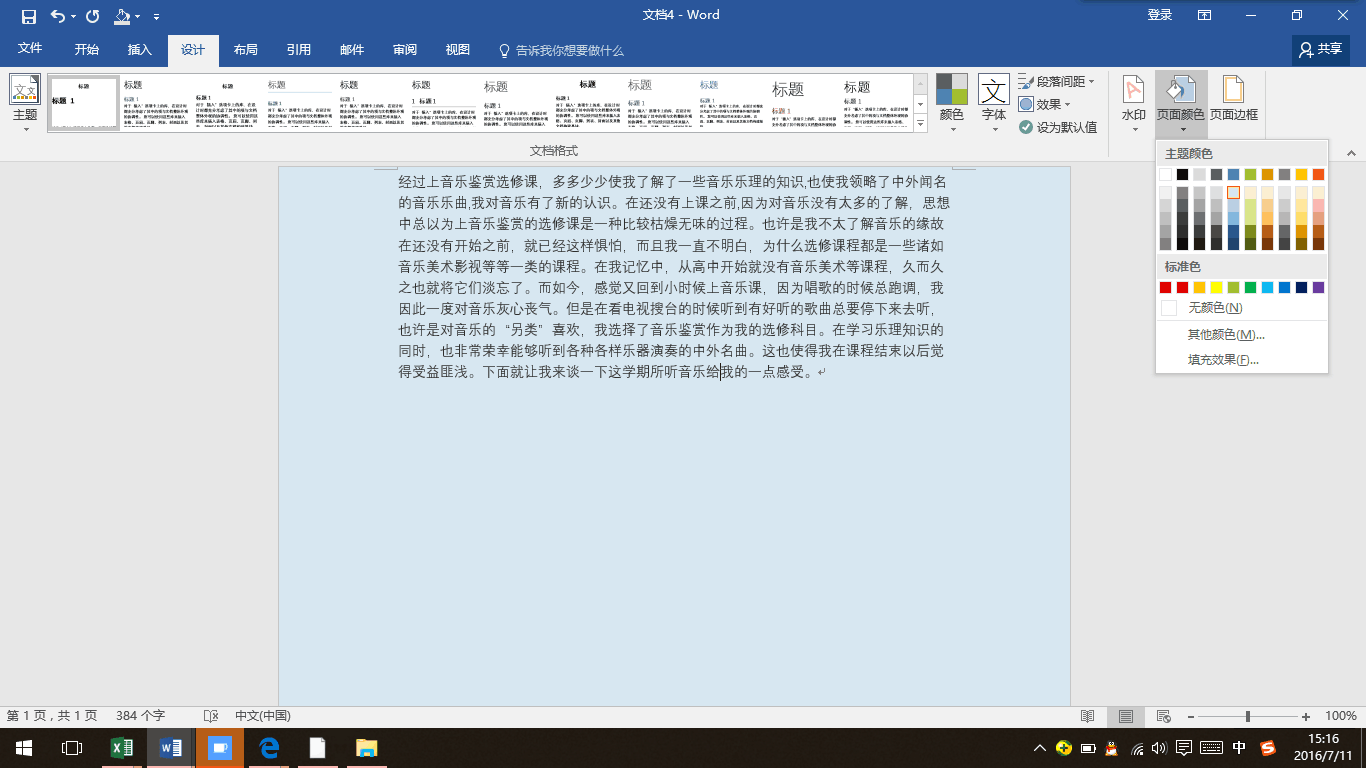Click the 100% zoom level
Viewport: 1366px width, 768px height.
click(1340, 717)
